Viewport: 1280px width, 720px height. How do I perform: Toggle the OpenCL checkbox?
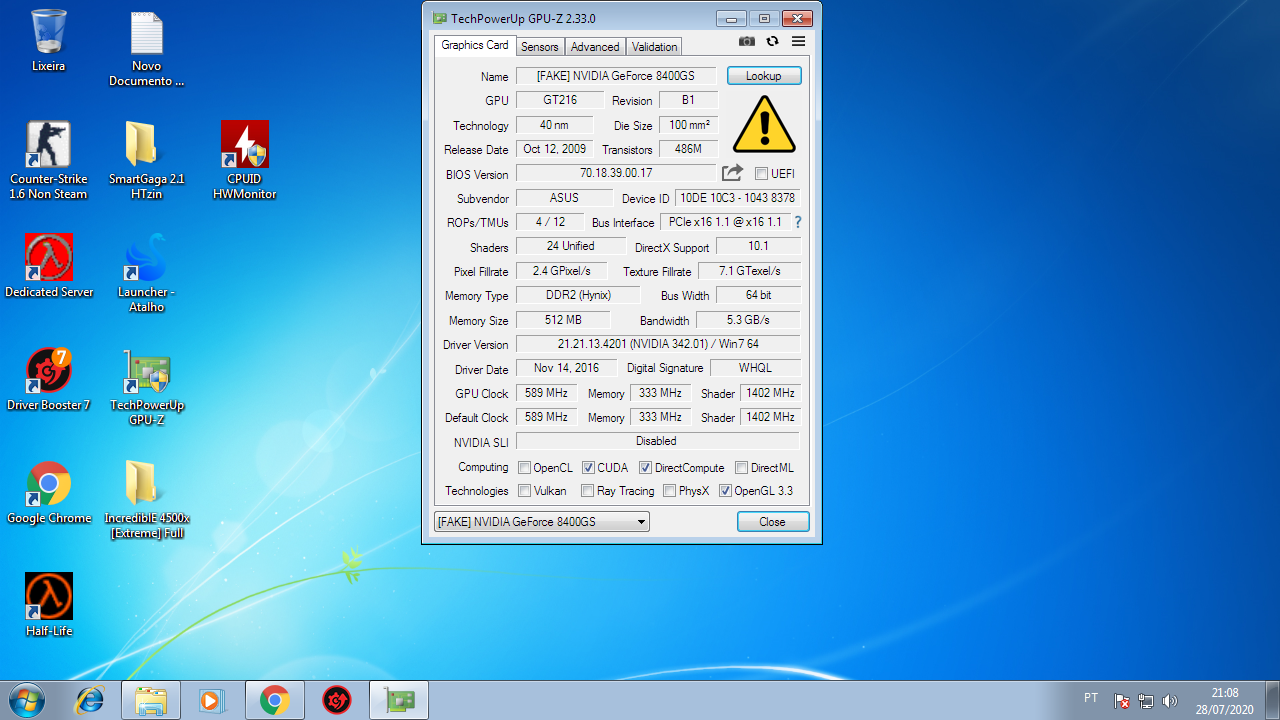click(x=524, y=468)
